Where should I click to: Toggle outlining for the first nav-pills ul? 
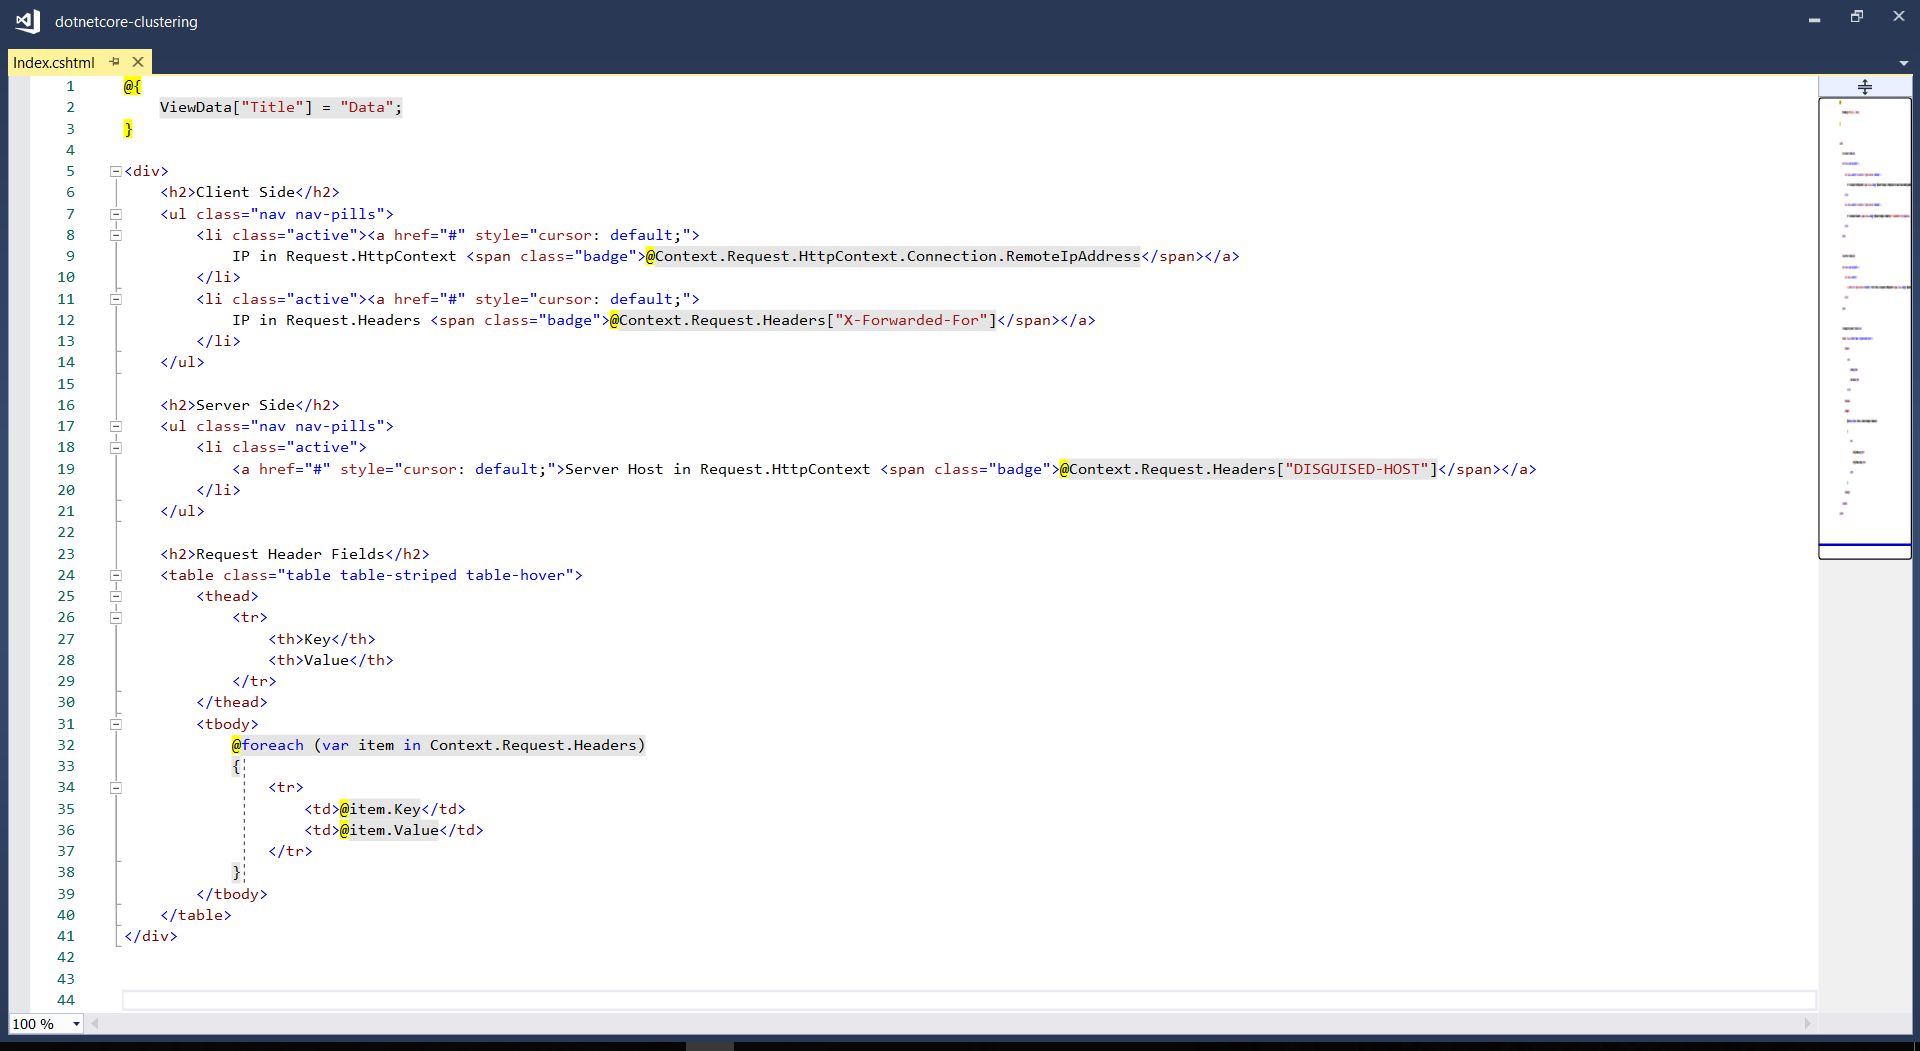(x=116, y=214)
